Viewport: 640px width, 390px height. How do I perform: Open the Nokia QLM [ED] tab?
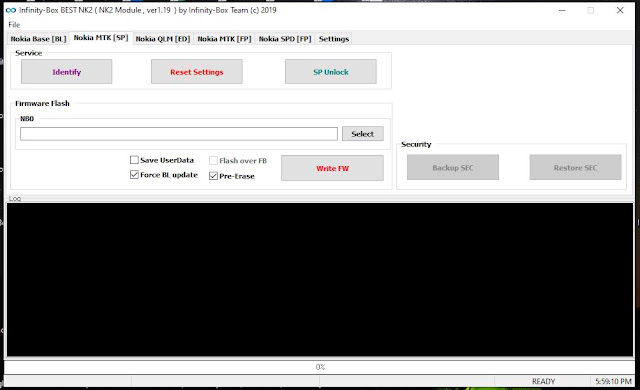(163, 39)
